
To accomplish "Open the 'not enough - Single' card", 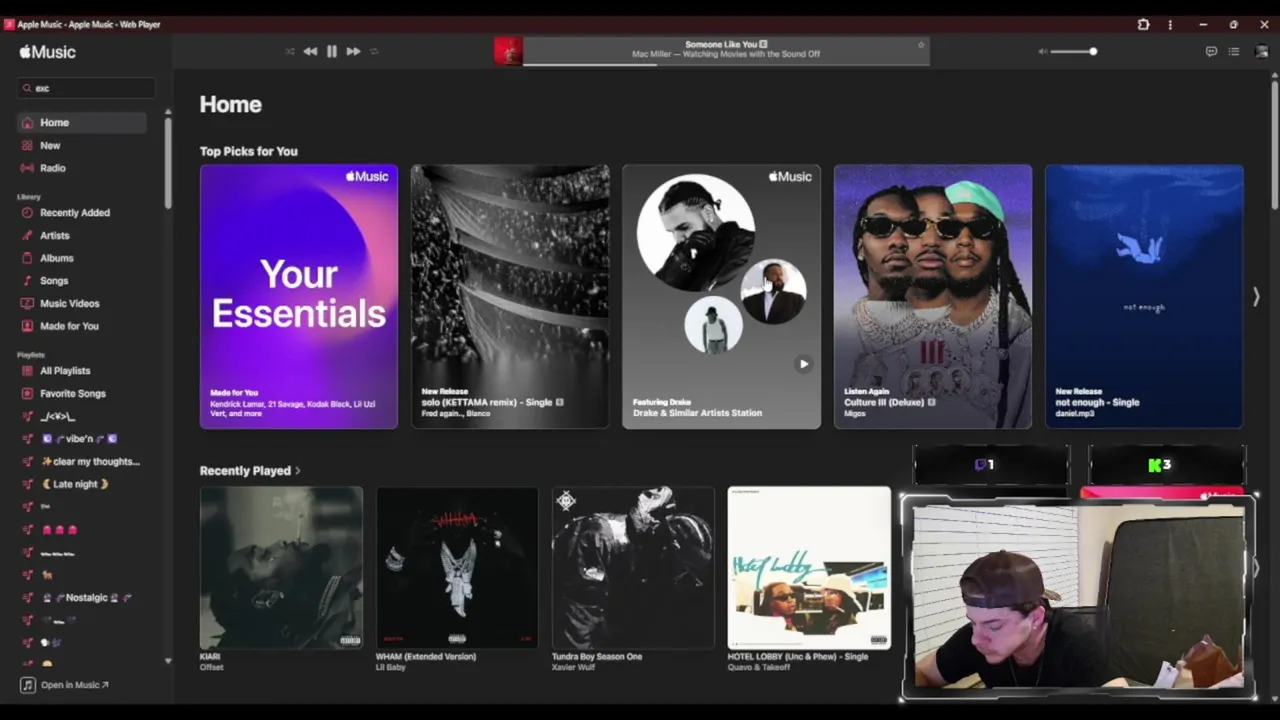I will click(x=1144, y=296).
